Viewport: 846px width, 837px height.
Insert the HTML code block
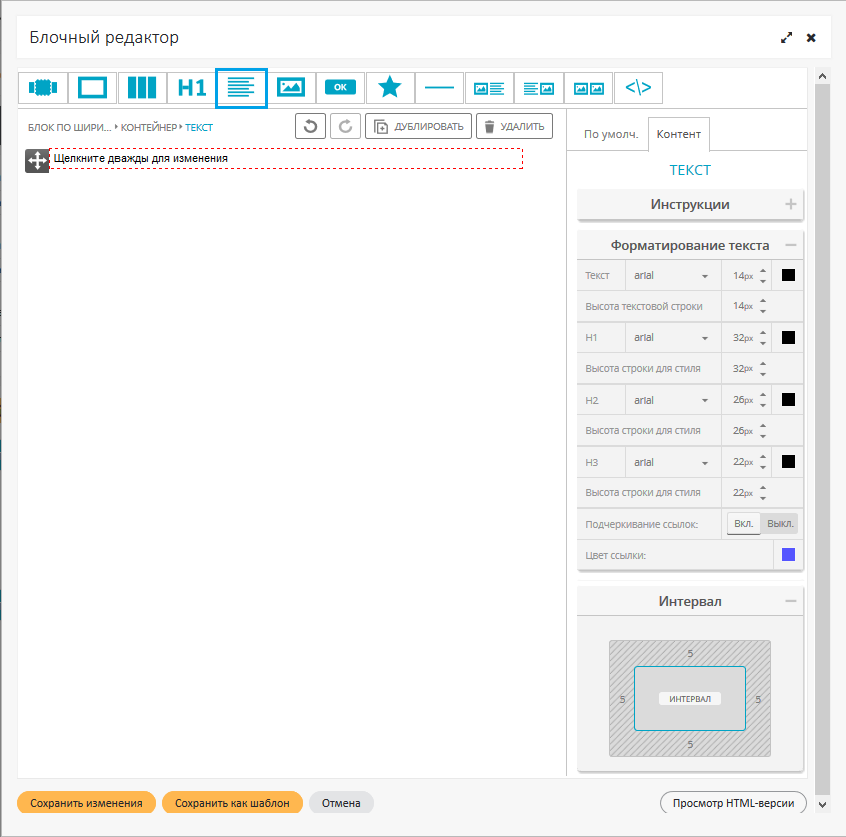coord(638,88)
